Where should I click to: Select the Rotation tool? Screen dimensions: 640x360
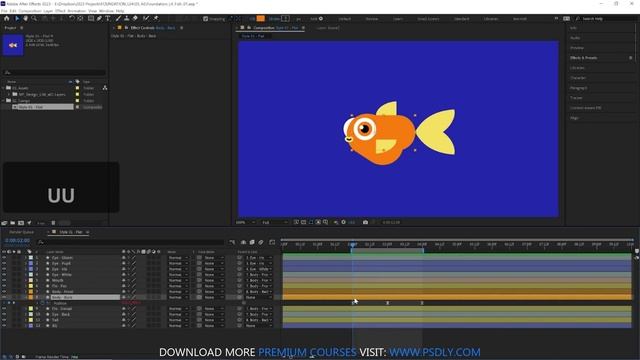[71, 18]
